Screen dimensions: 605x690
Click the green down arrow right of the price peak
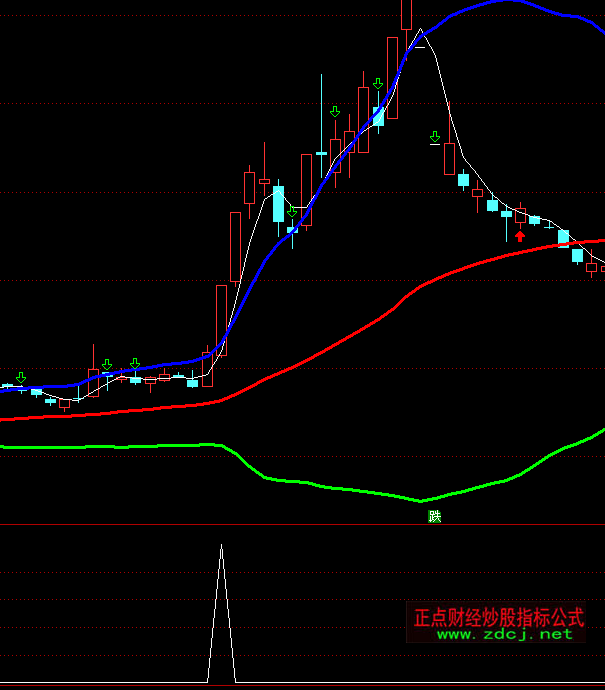(435, 136)
